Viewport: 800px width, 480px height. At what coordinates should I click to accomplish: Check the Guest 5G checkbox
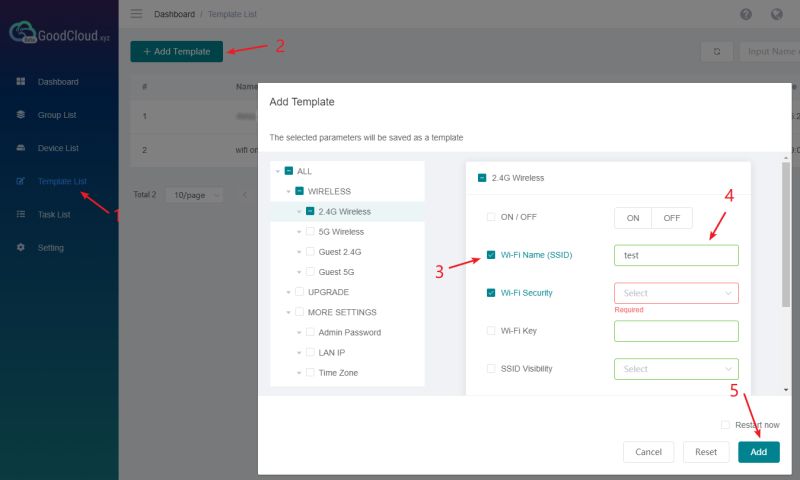point(310,271)
